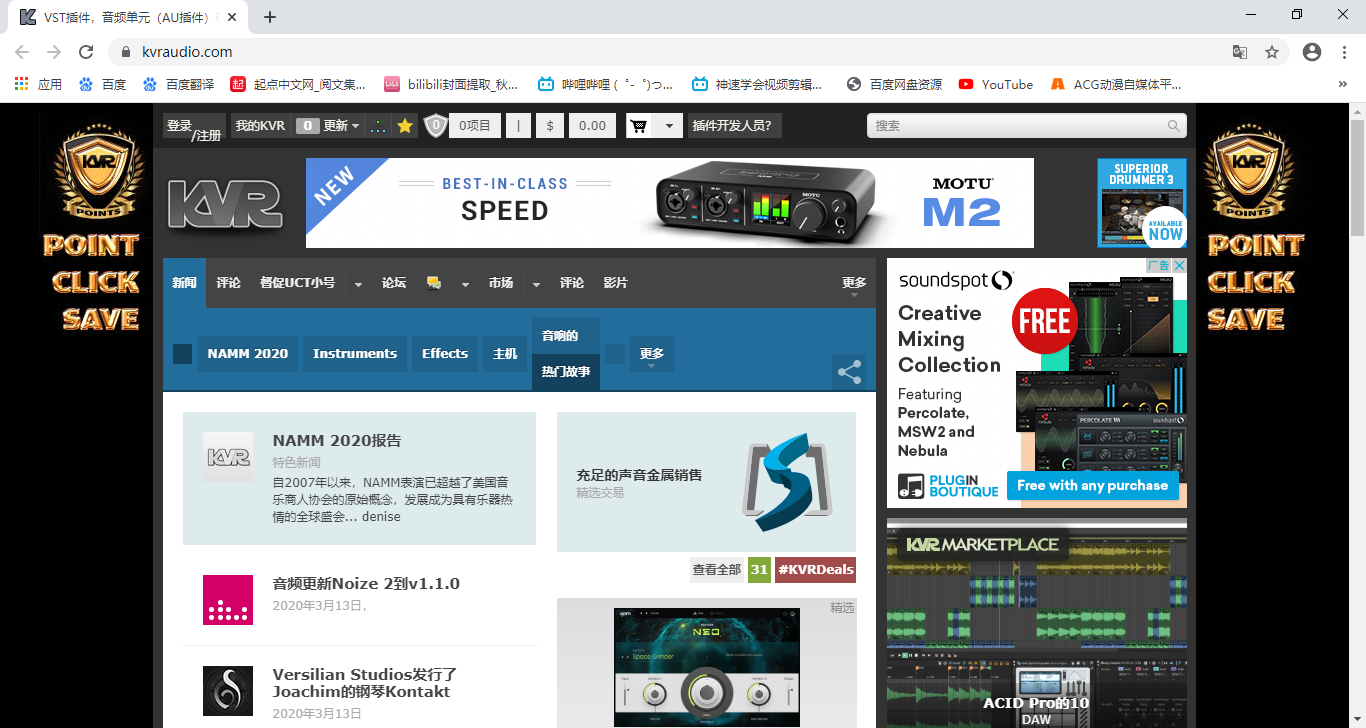Select the 新闻 tab
The height and width of the screenshot is (728, 1366).
[184, 283]
